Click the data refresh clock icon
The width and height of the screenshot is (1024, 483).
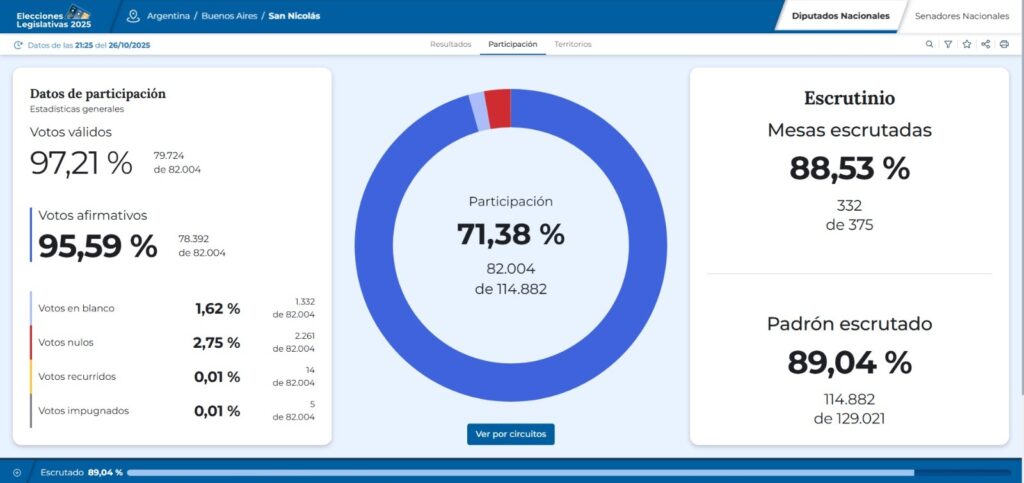pyautogui.click(x=18, y=45)
